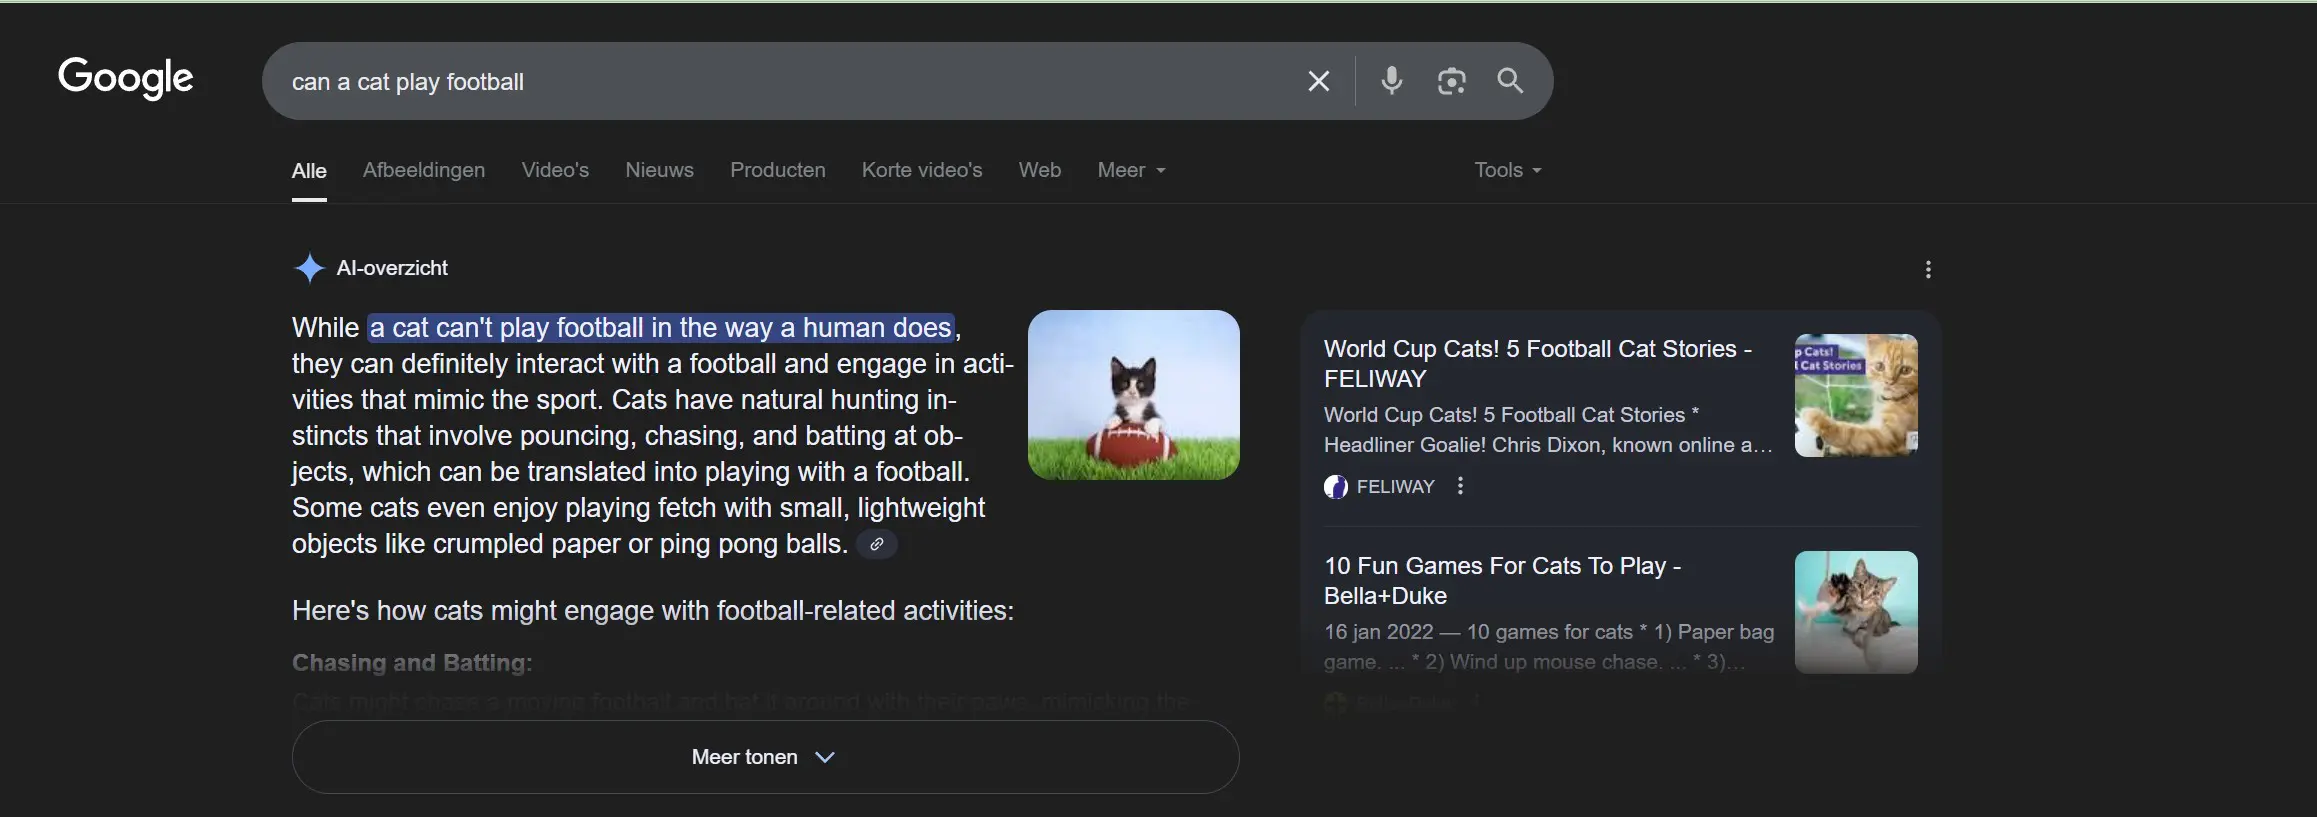Click 'Here's how cats might engage' sentence
Screen dimensions: 2317x817
tap(653, 611)
